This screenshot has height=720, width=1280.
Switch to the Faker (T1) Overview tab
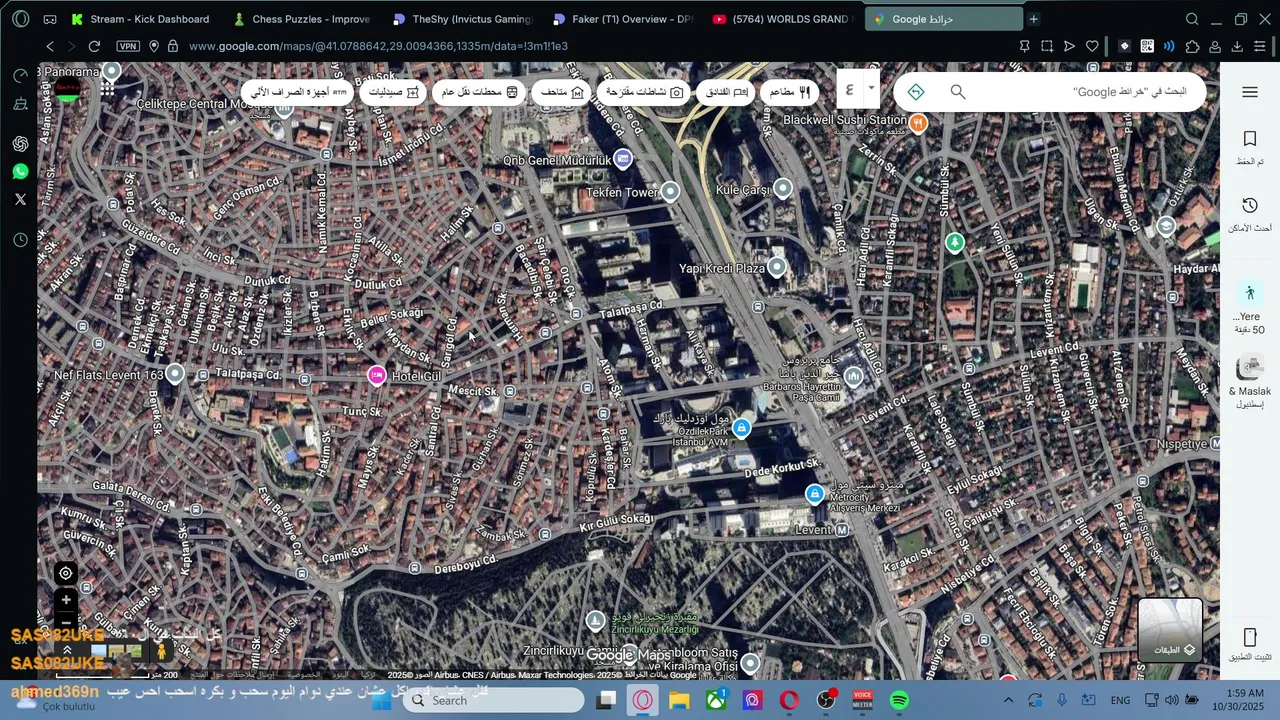coord(624,19)
